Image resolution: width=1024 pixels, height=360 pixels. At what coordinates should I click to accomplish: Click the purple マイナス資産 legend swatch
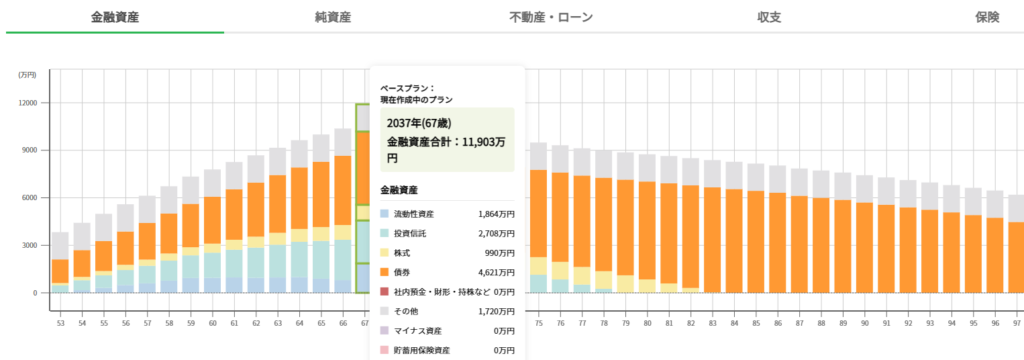[x=385, y=331]
